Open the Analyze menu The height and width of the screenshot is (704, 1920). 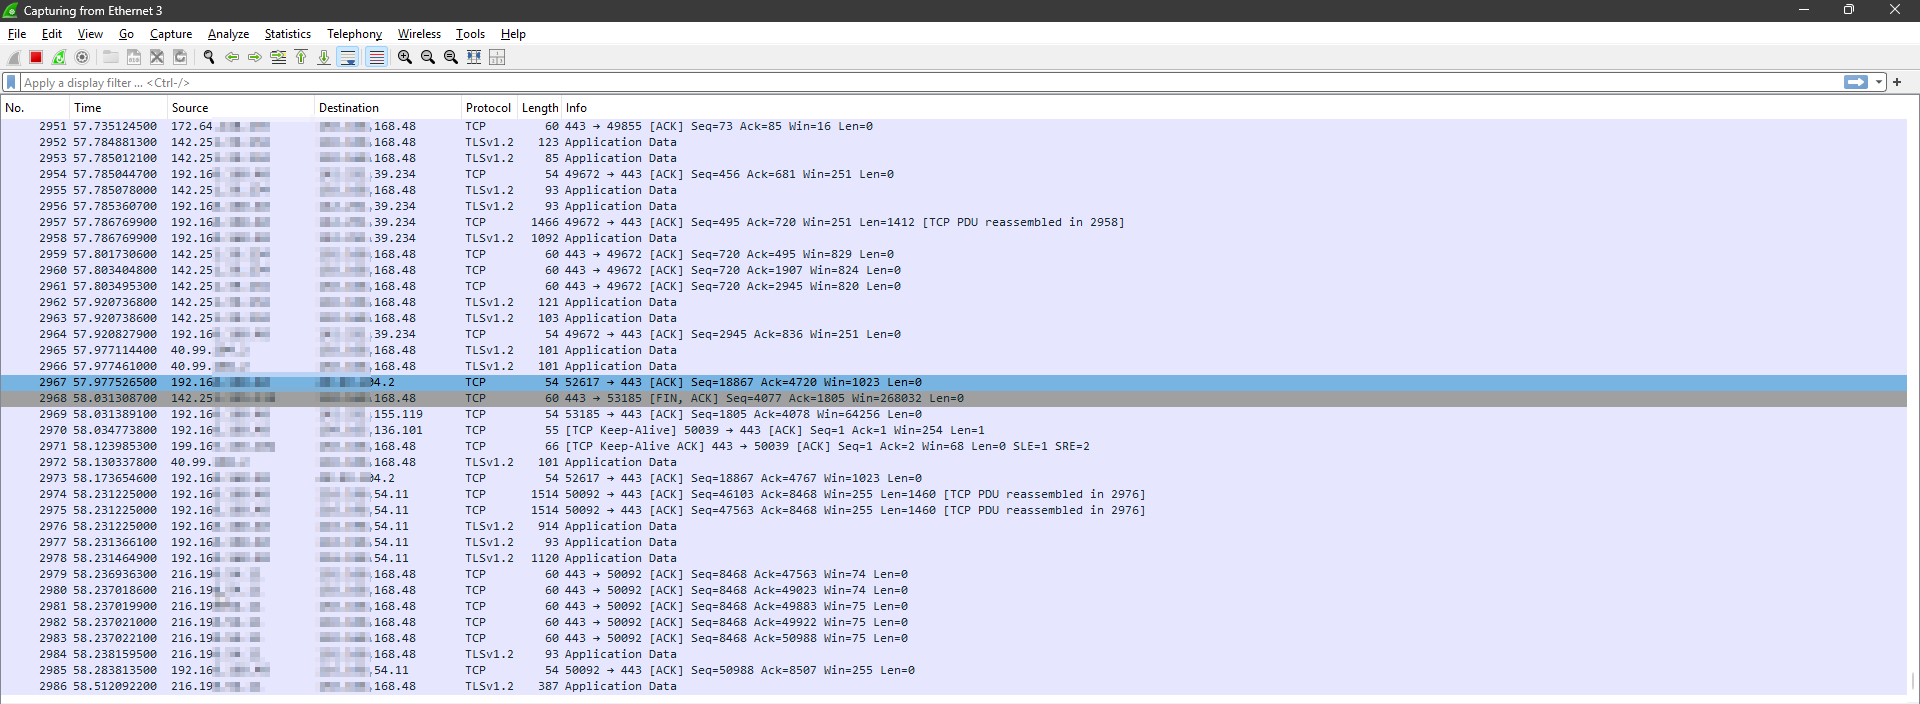228,34
